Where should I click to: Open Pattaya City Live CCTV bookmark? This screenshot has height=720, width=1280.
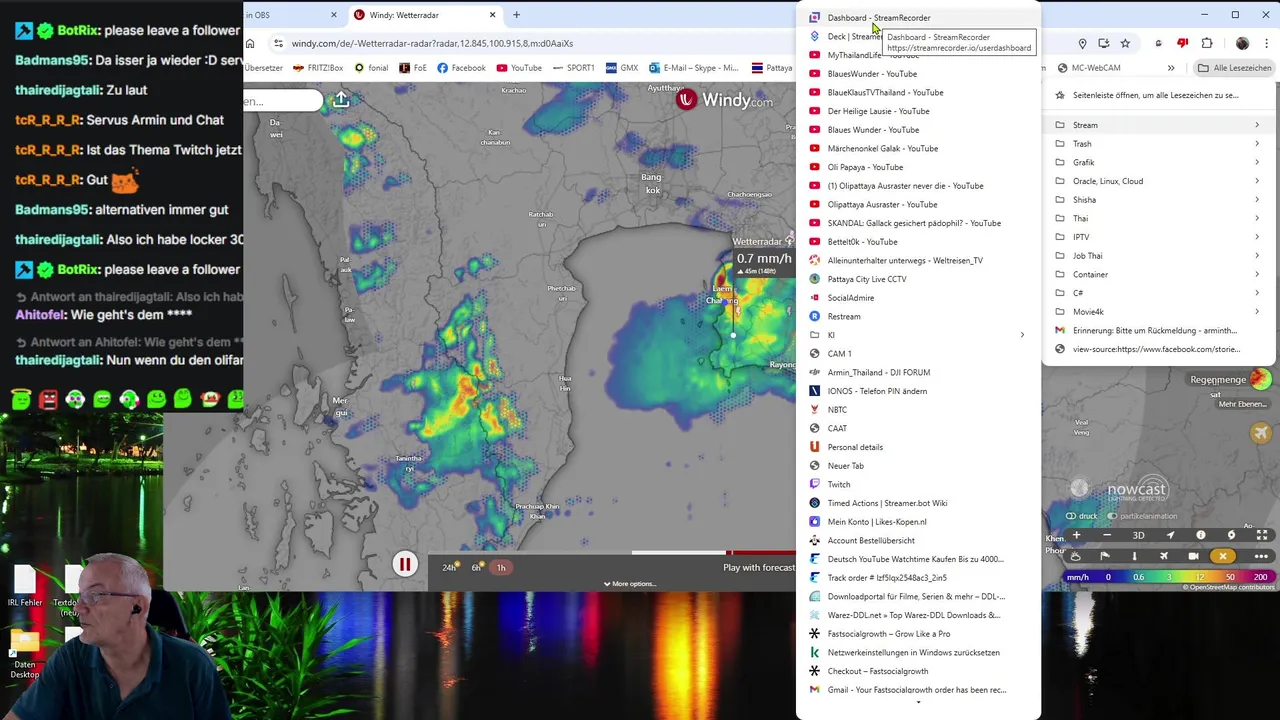pos(918,279)
